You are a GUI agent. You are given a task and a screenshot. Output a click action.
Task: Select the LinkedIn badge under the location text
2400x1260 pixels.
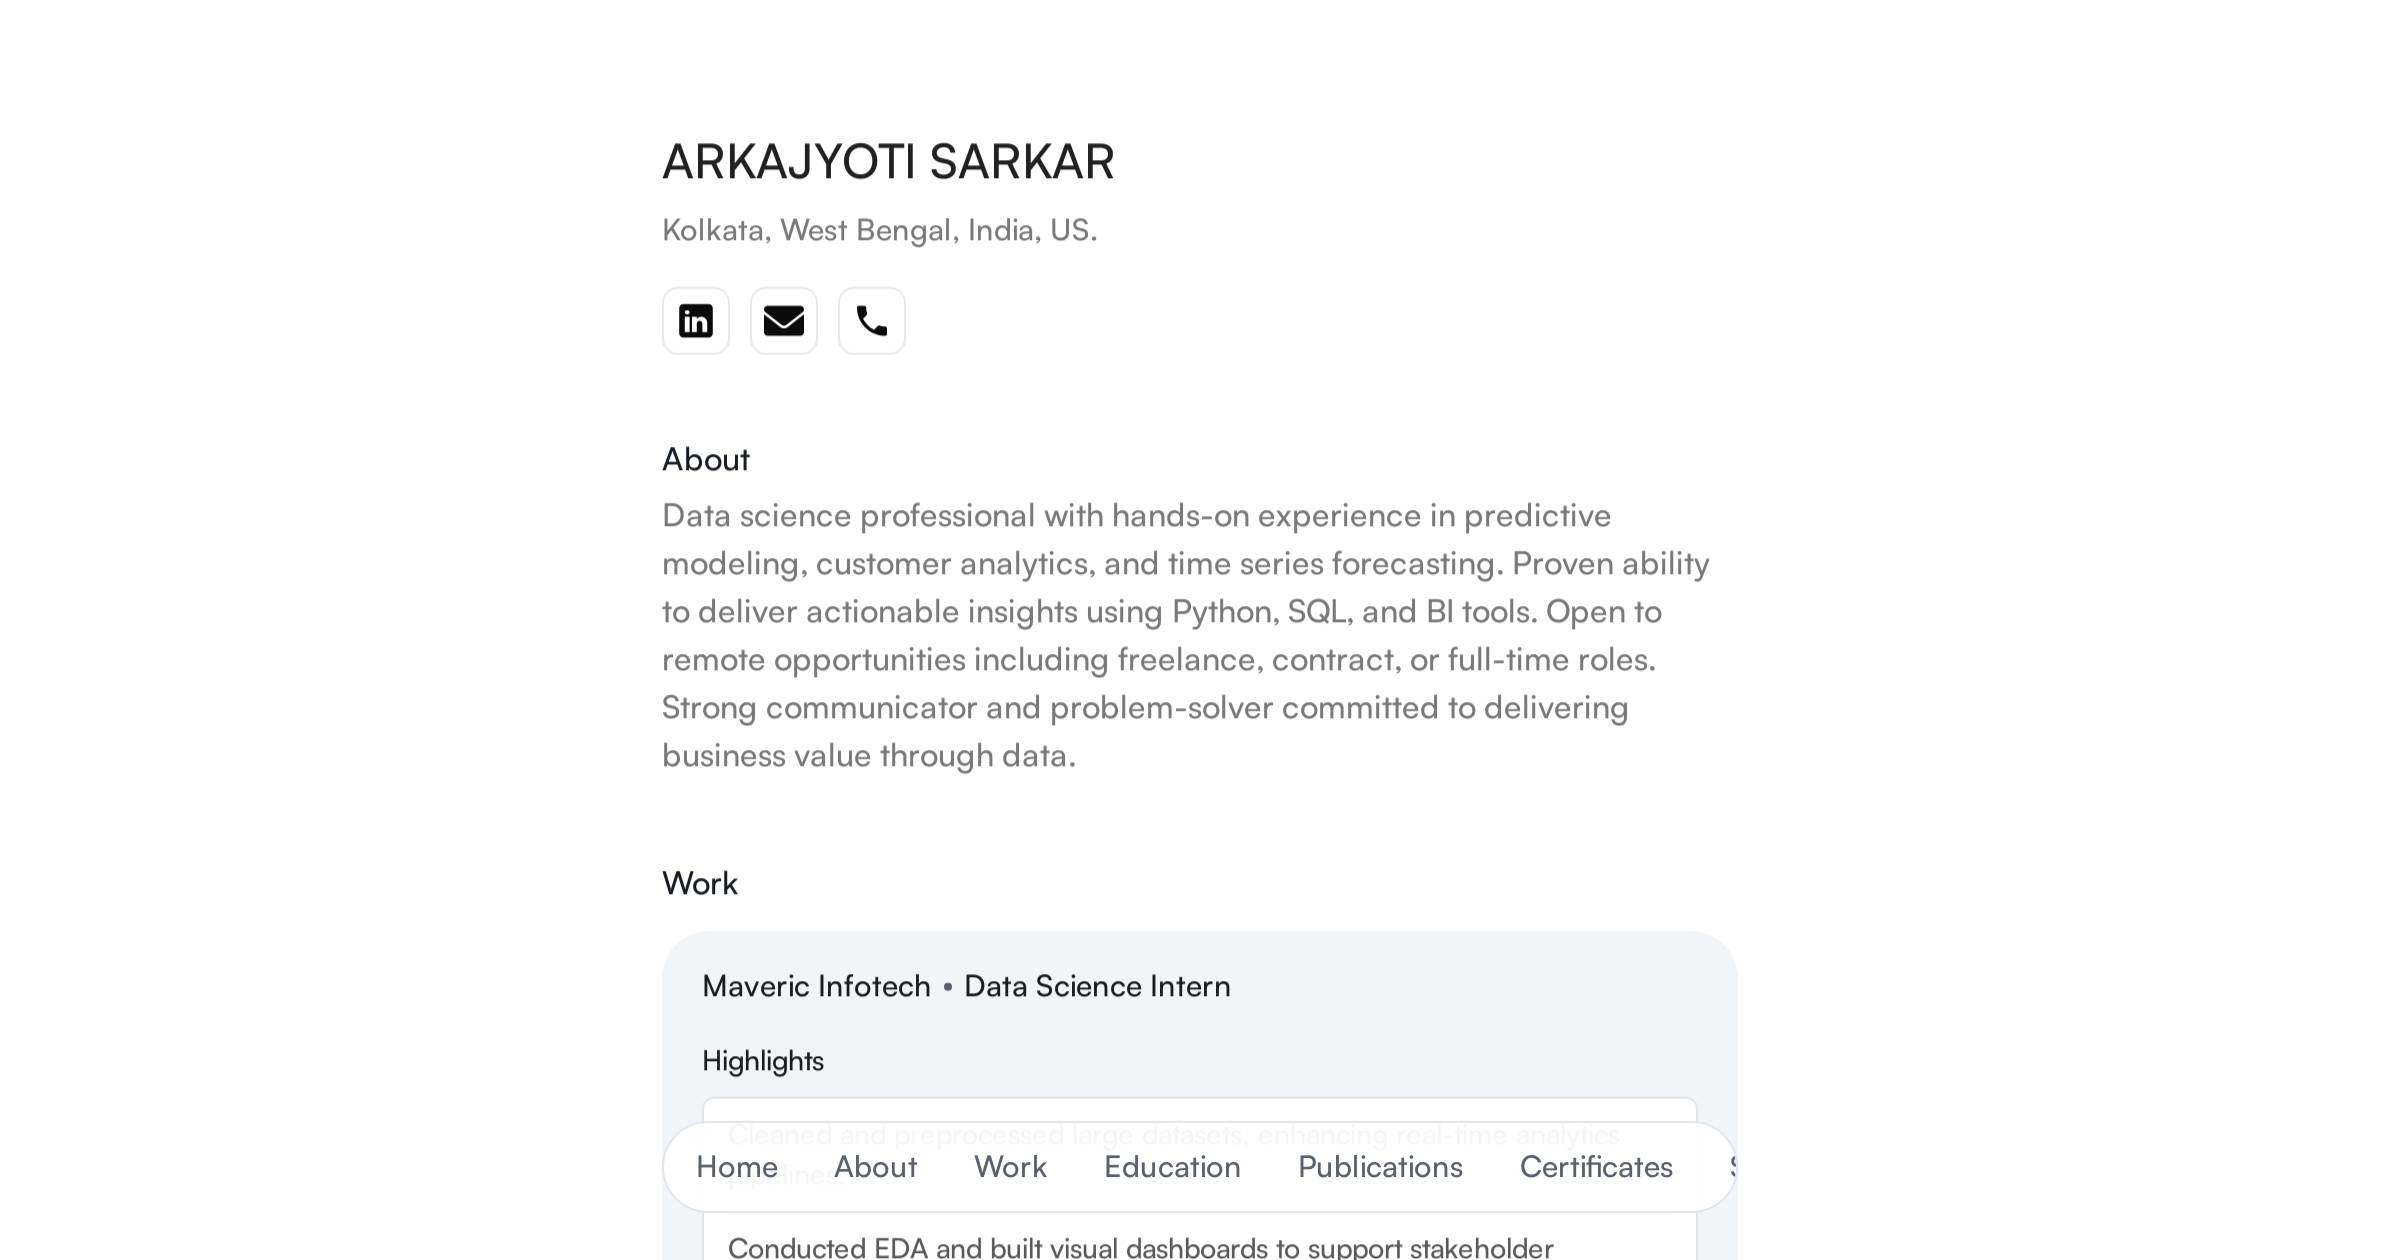[x=695, y=321]
